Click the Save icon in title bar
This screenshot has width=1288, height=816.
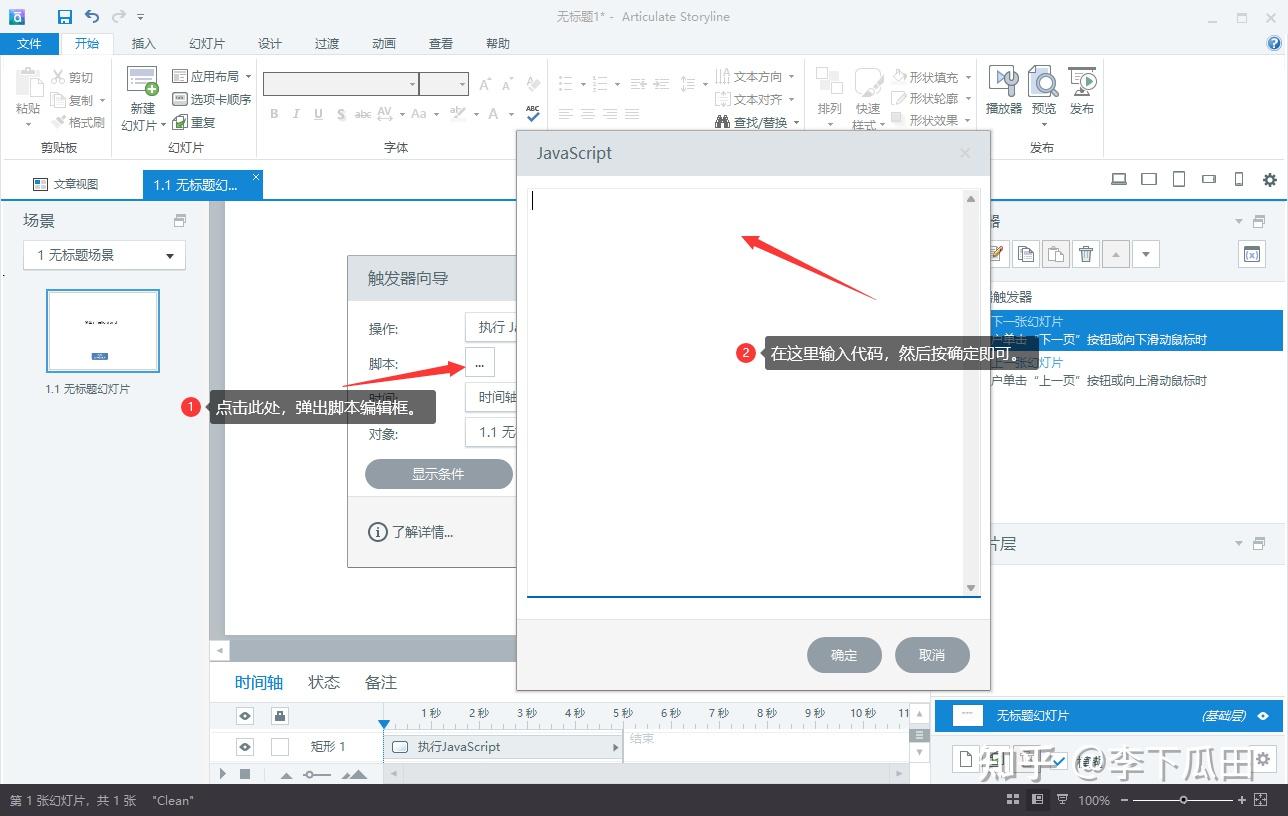coord(65,16)
